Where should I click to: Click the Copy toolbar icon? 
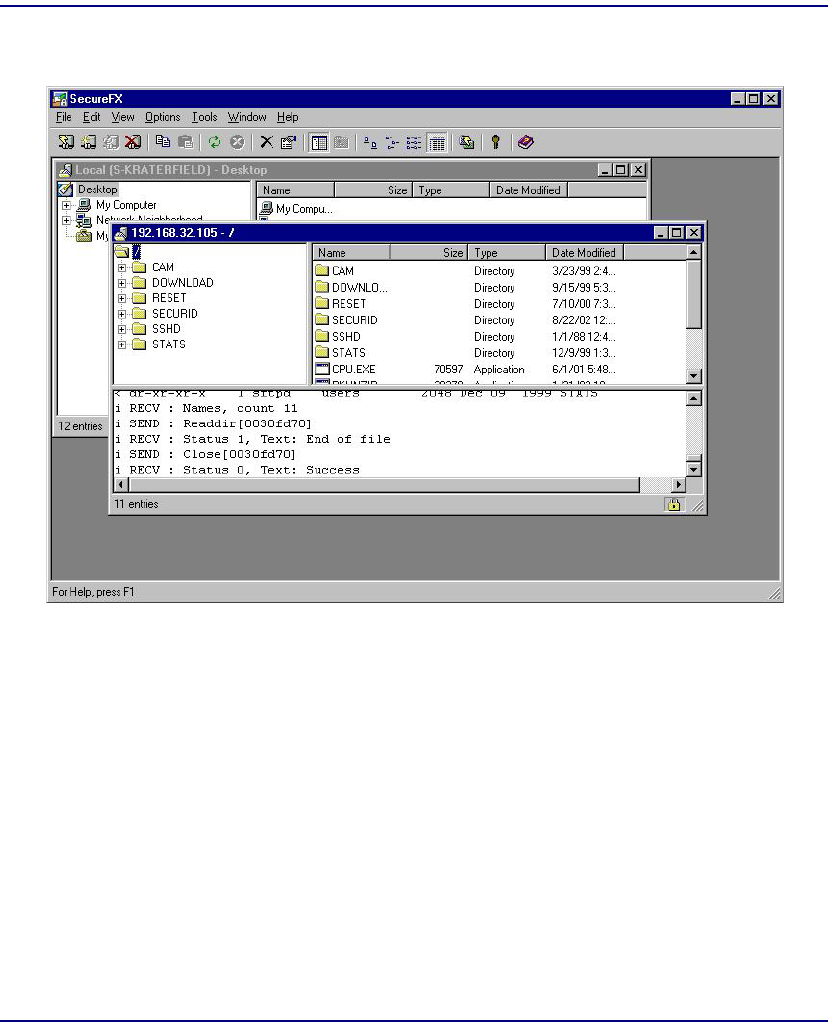pyautogui.click(x=163, y=142)
